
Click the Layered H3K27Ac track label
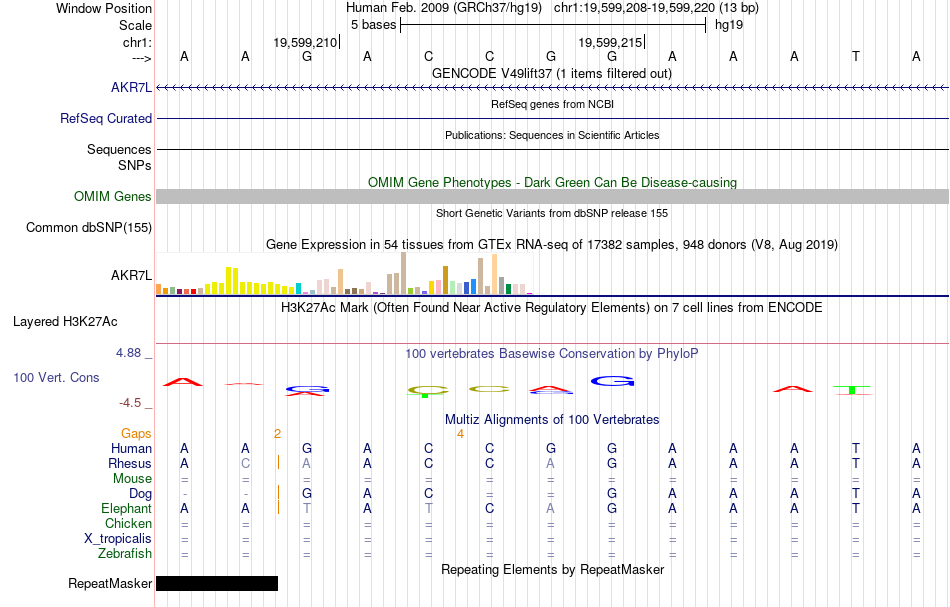(x=65, y=321)
